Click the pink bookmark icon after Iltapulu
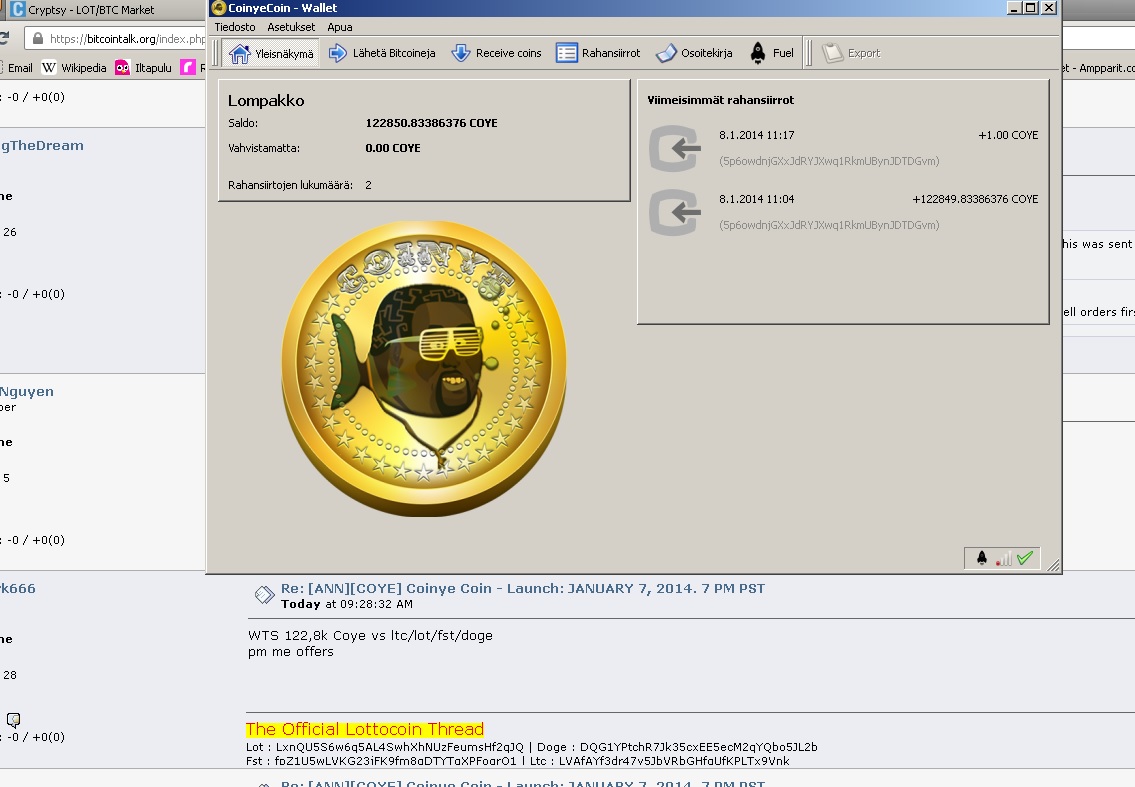 click(188, 67)
